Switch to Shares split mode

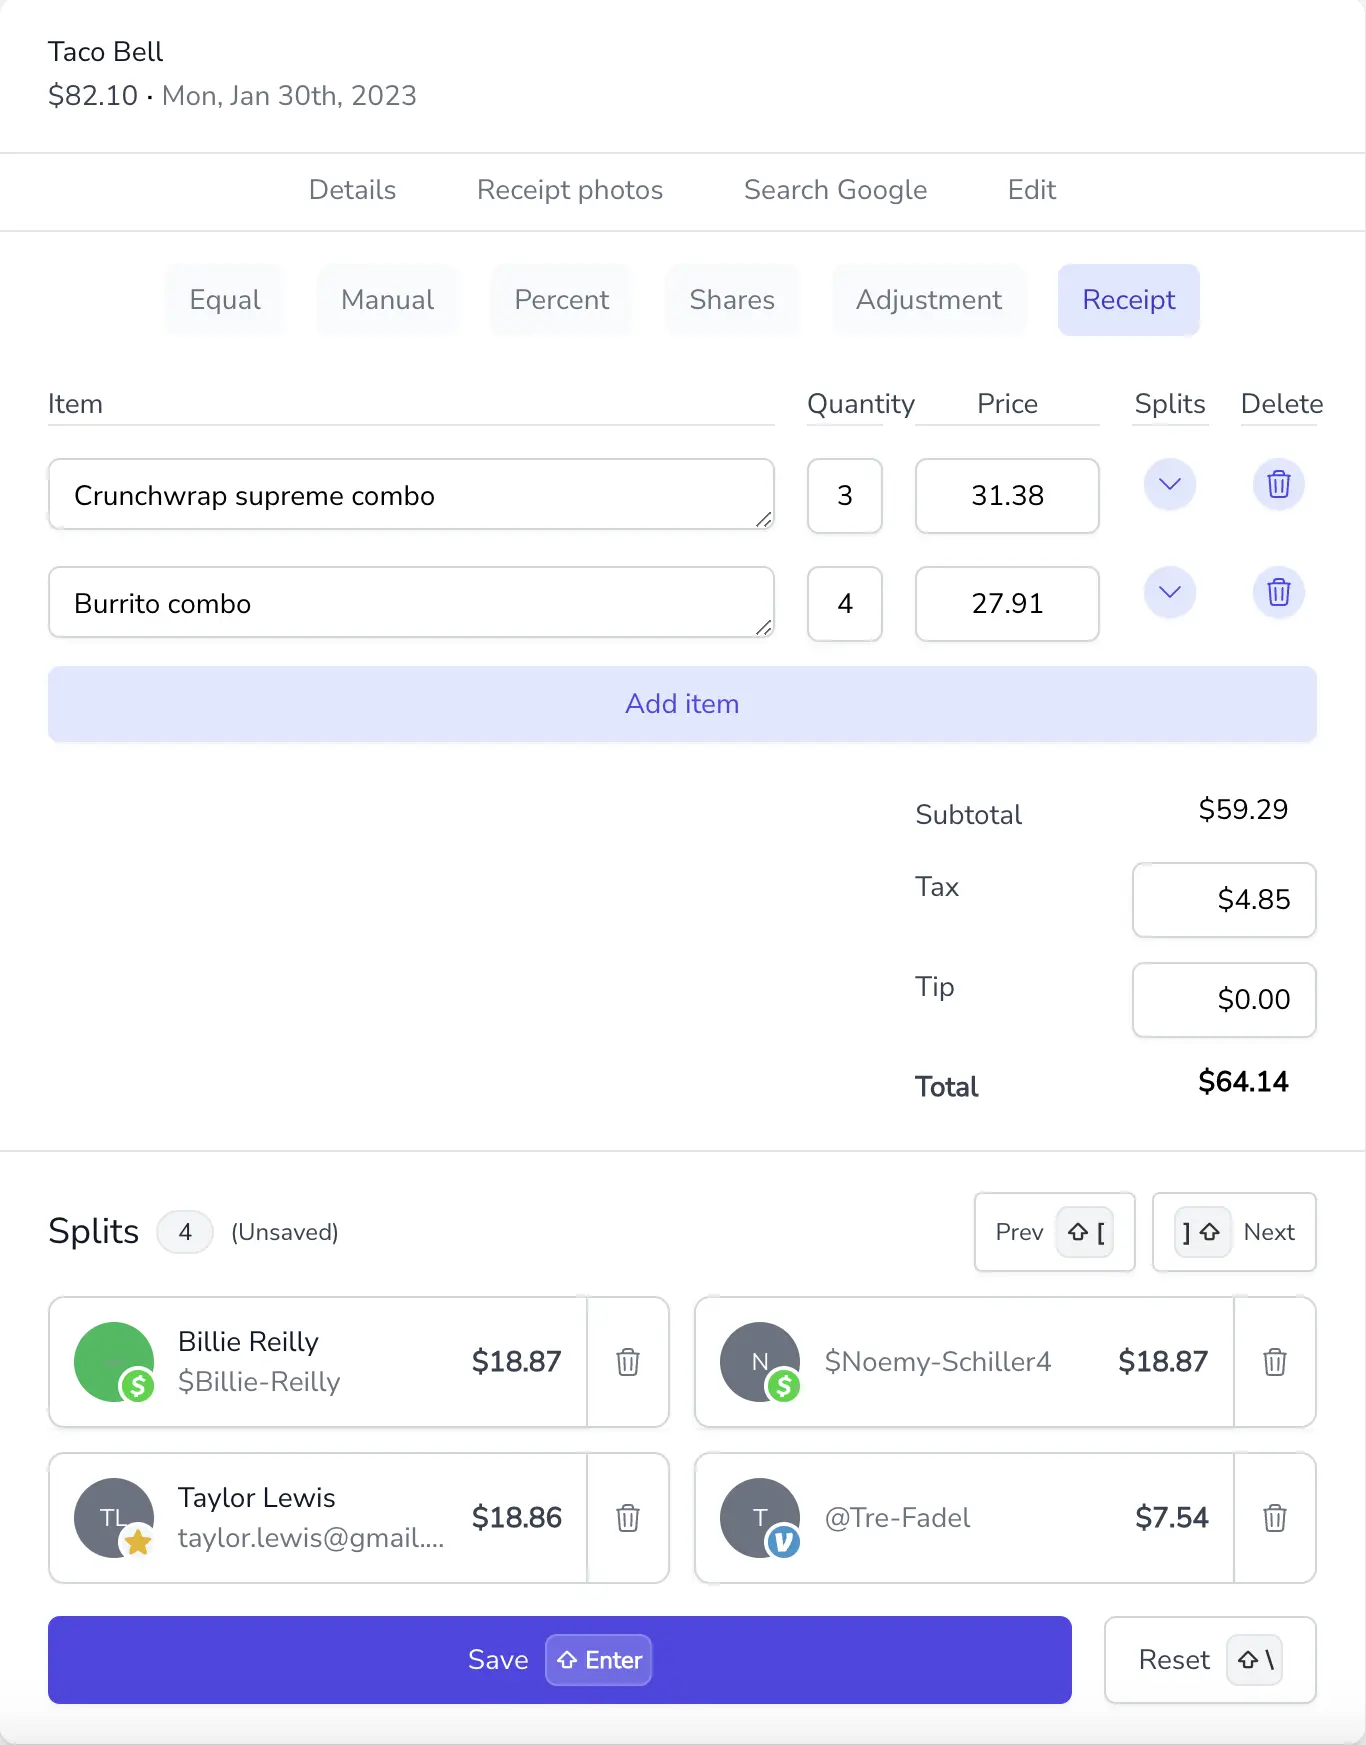(732, 300)
